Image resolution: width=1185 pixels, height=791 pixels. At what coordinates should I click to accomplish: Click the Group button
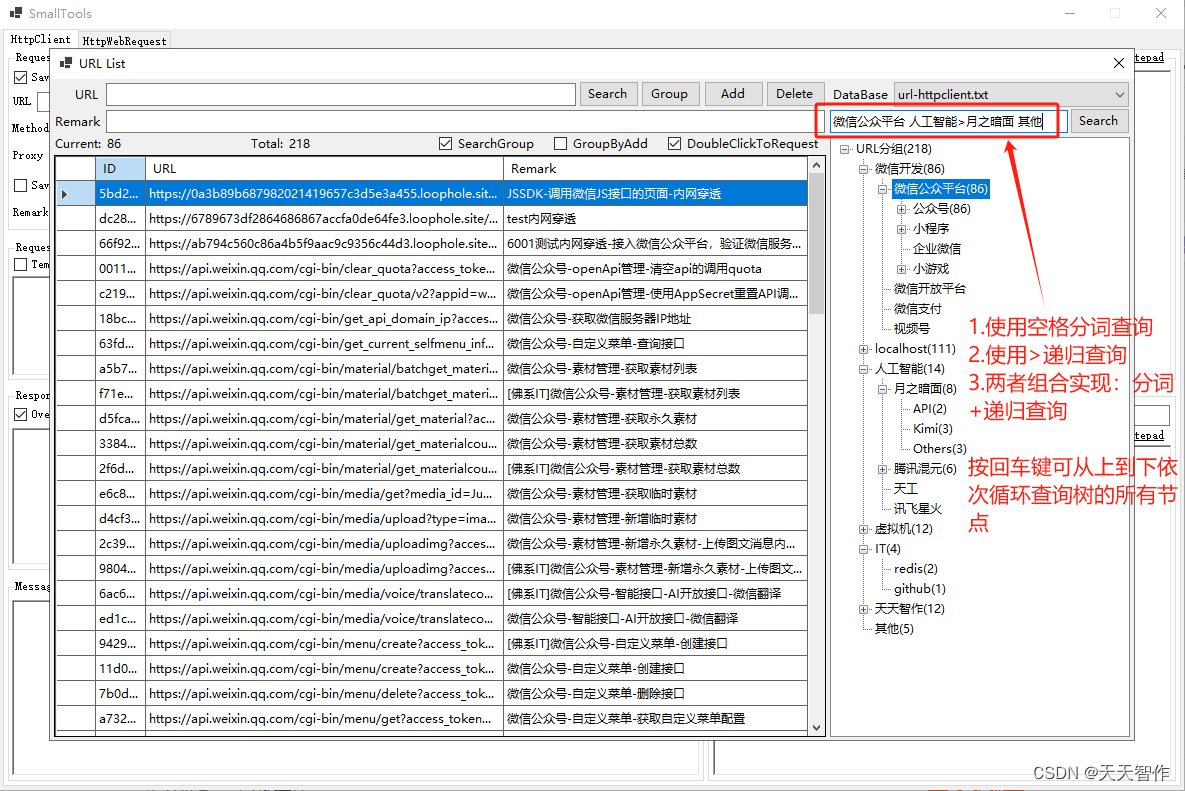point(670,93)
